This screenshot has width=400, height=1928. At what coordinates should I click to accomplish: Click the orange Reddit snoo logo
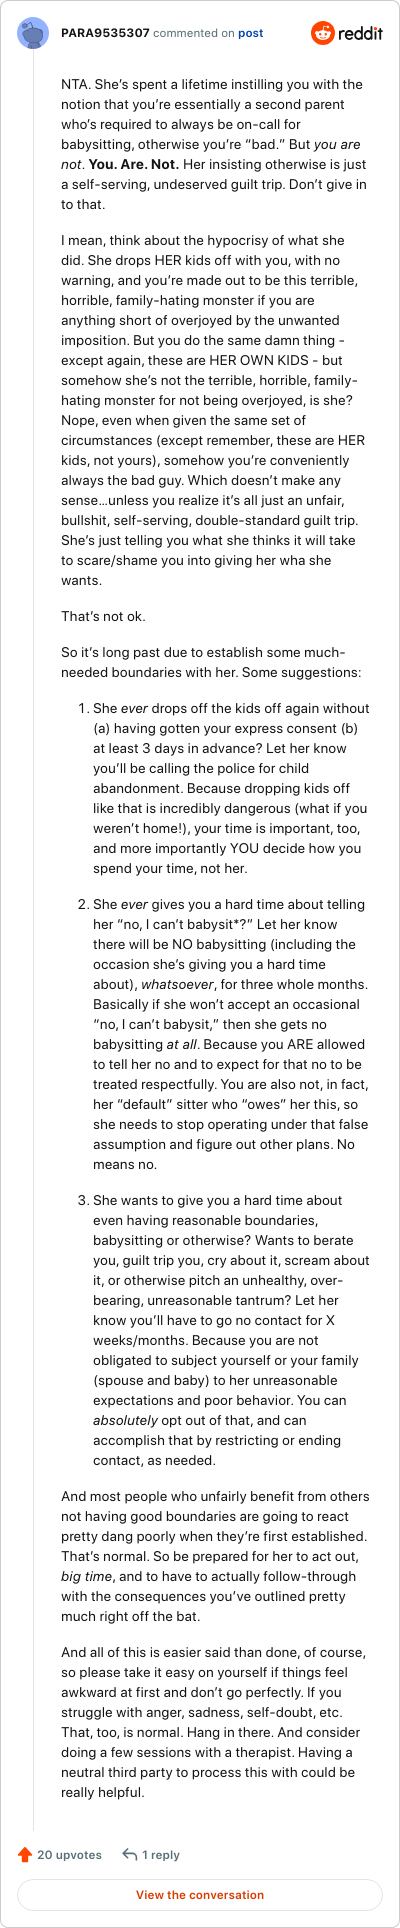point(323,33)
